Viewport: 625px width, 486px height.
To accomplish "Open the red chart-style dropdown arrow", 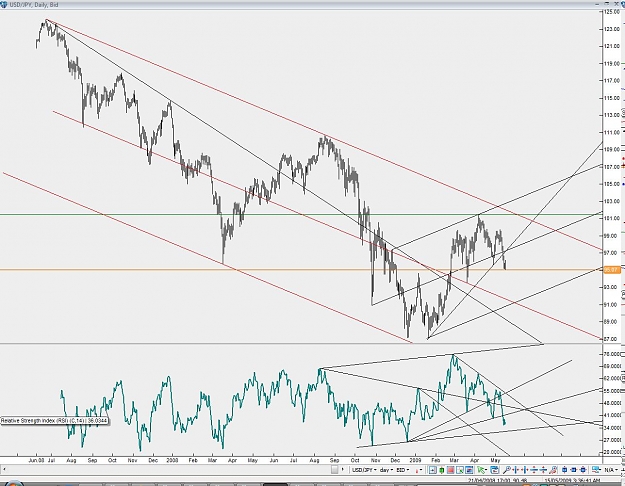I will [x=419, y=470].
